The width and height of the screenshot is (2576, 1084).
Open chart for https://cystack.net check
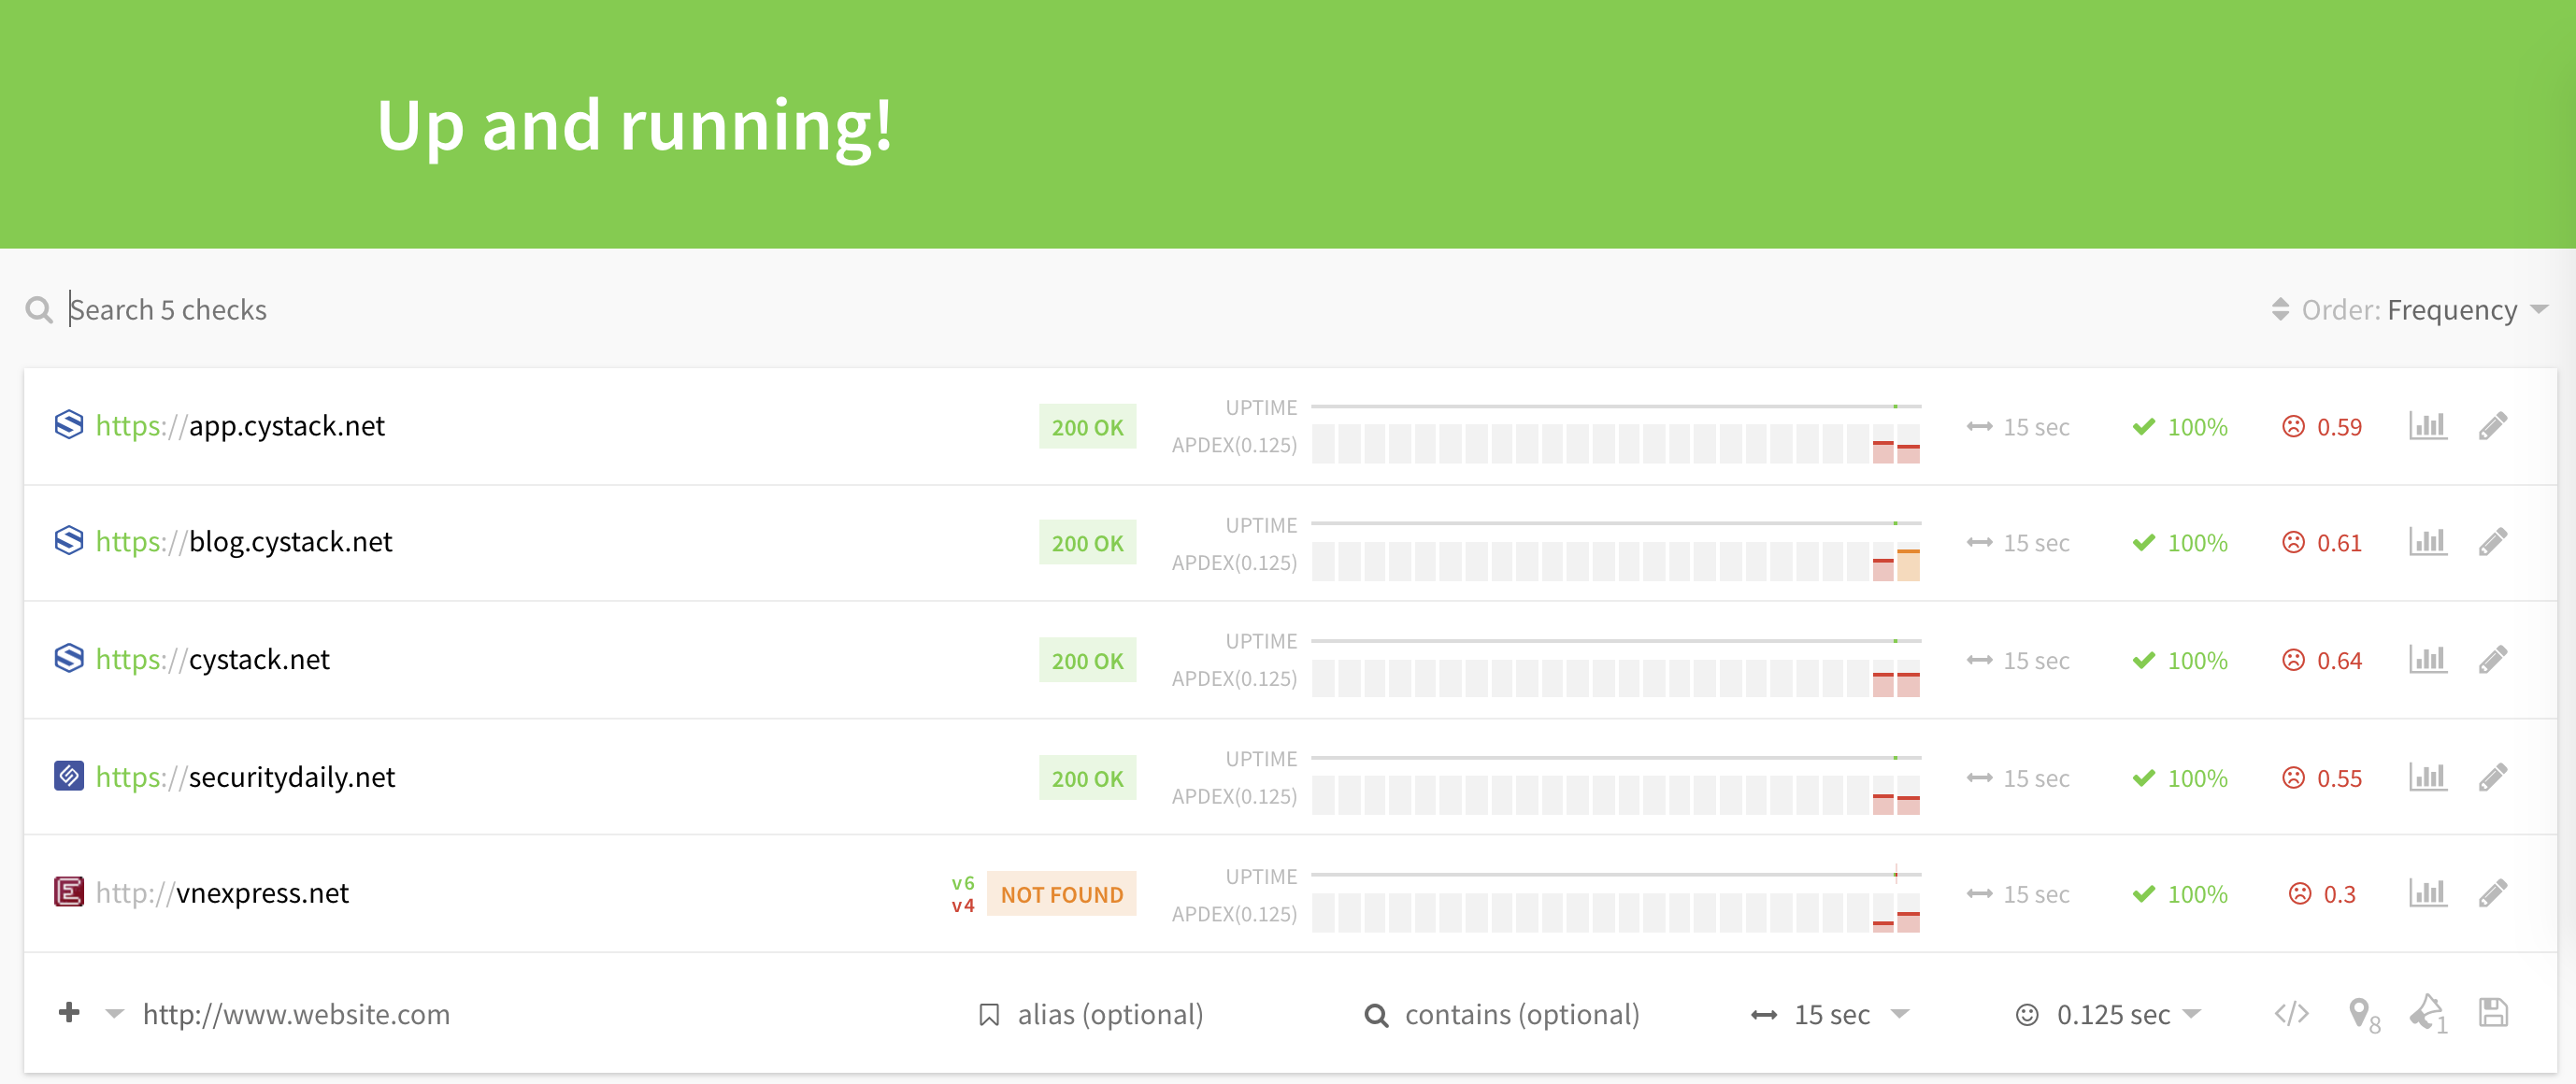(x=2427, y=660)
